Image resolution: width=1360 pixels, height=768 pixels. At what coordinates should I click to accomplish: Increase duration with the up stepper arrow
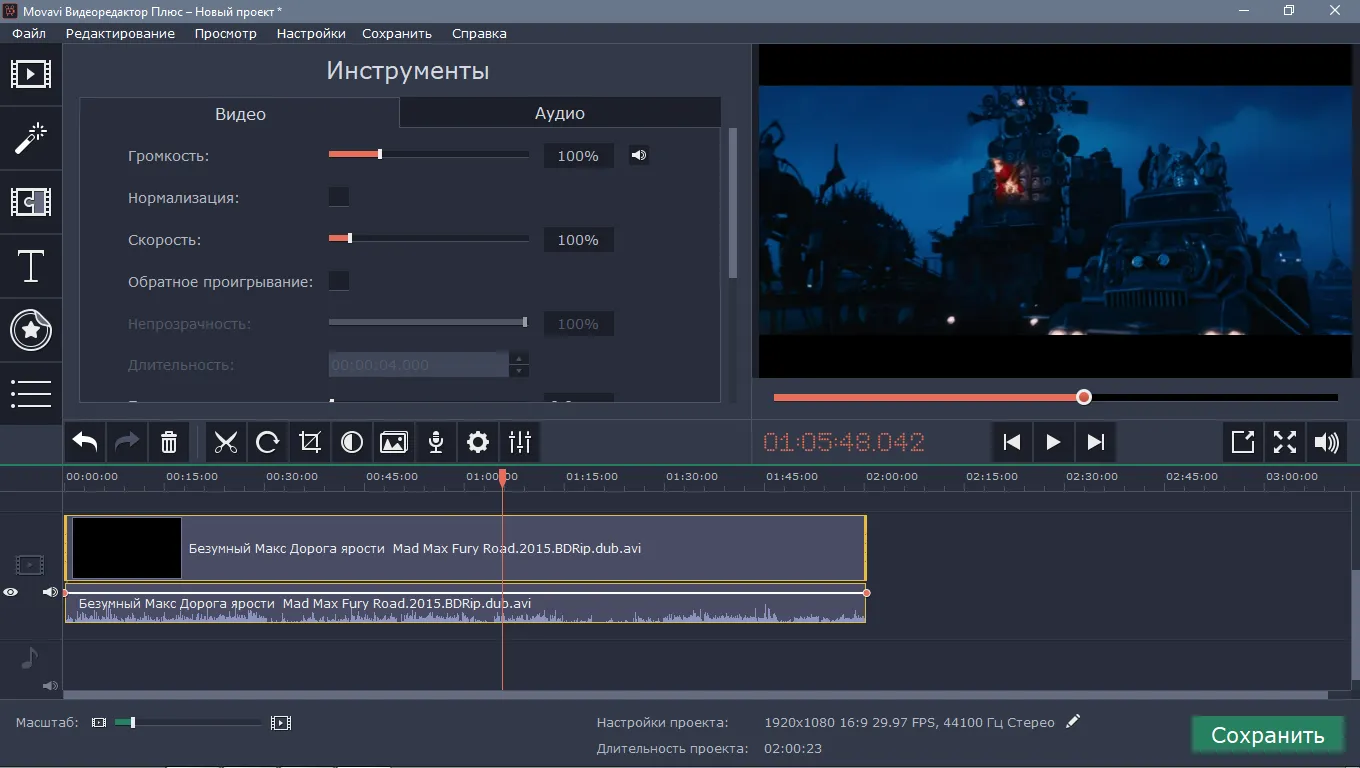pyautogui.click(x=518, y=358)
